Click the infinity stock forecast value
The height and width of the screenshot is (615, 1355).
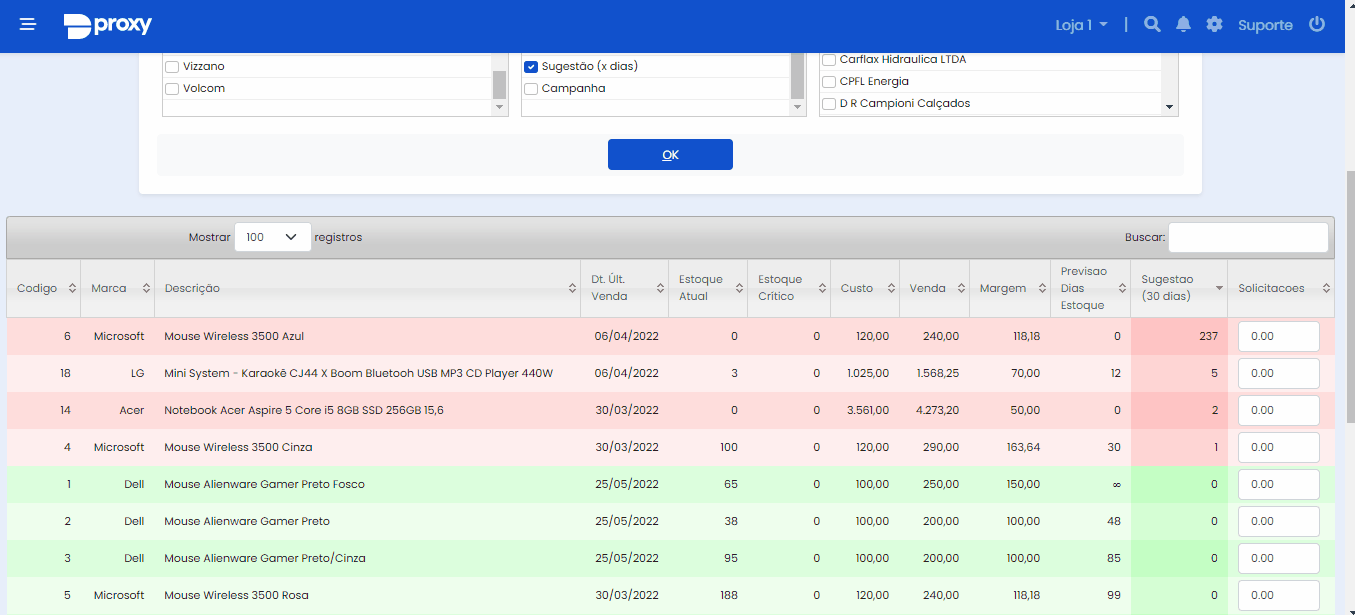(x=1116, y=484)
